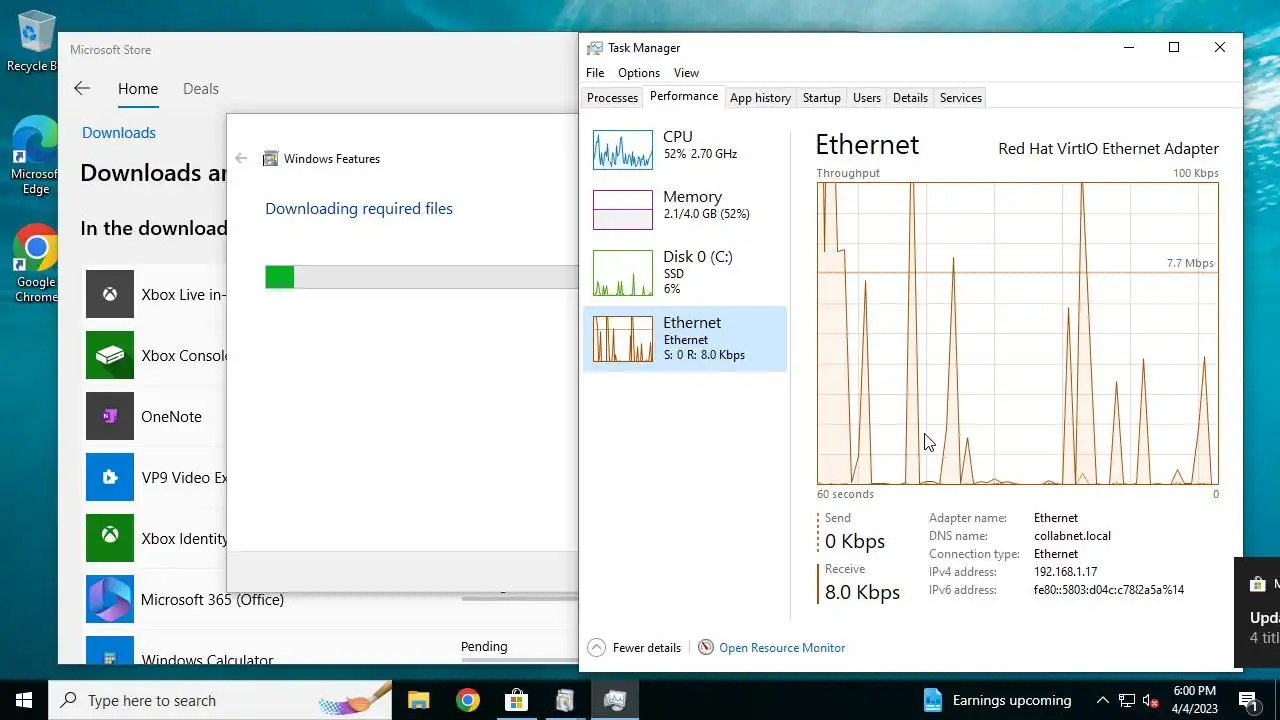Screen dimensions: 1280x720
Task: Click the Task Manager title bar icon
Action: [x=595, y=48]
